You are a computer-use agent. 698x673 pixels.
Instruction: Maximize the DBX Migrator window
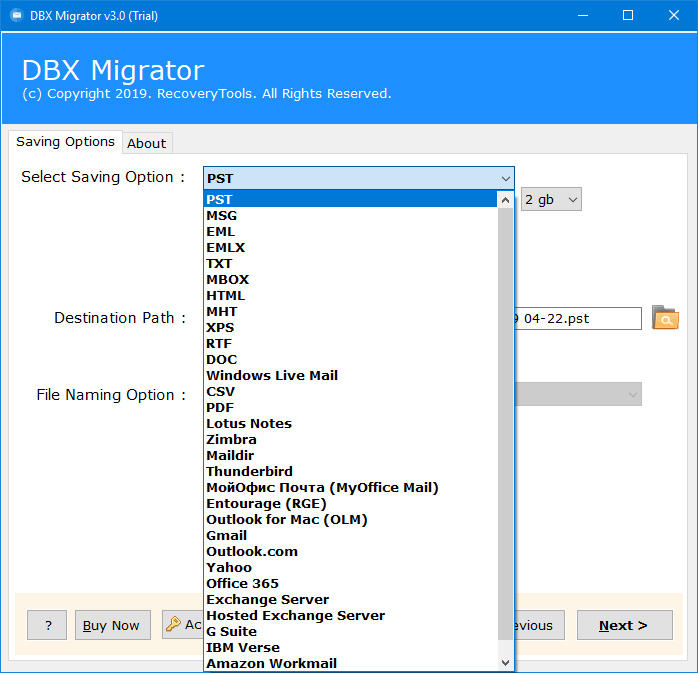(628, 16)
